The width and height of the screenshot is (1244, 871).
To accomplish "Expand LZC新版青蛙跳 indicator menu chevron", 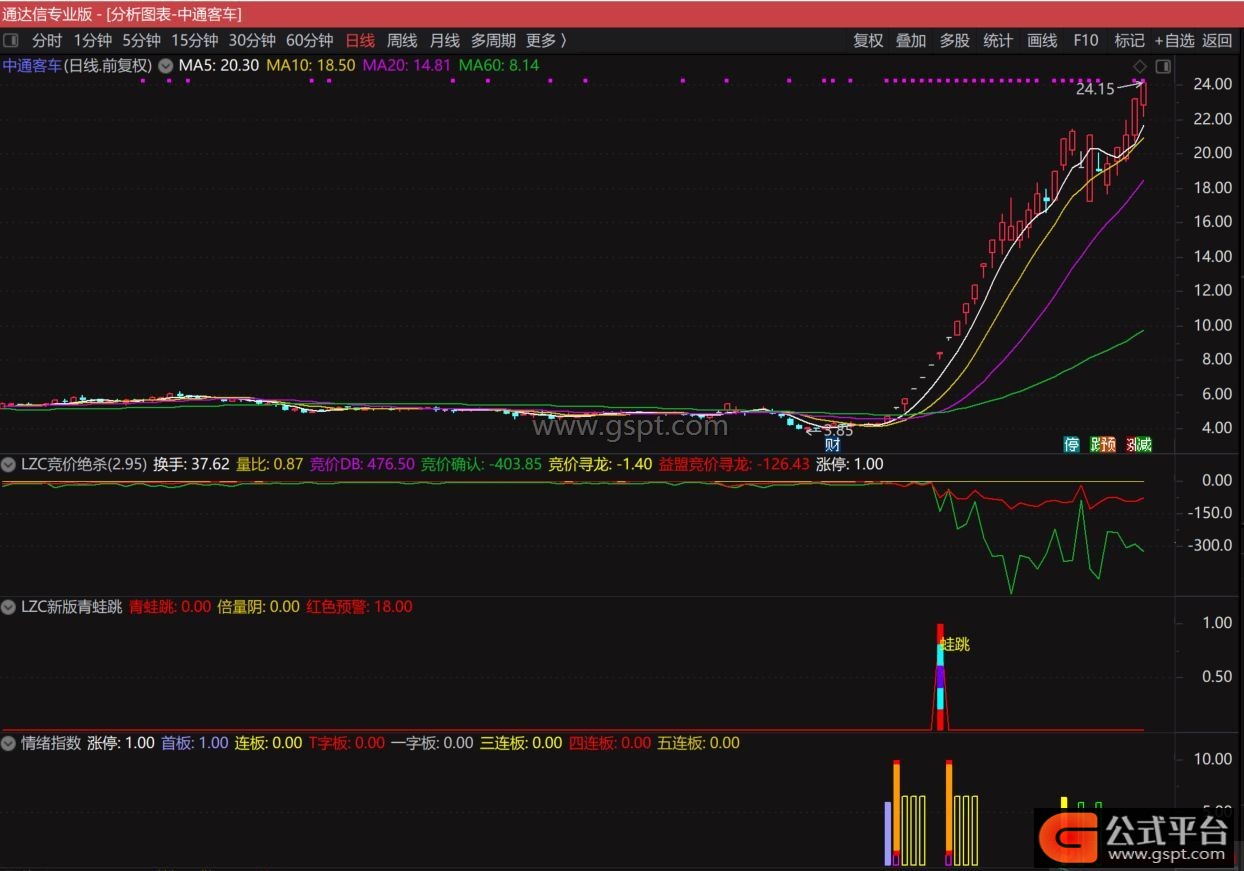I will [9, 607].
